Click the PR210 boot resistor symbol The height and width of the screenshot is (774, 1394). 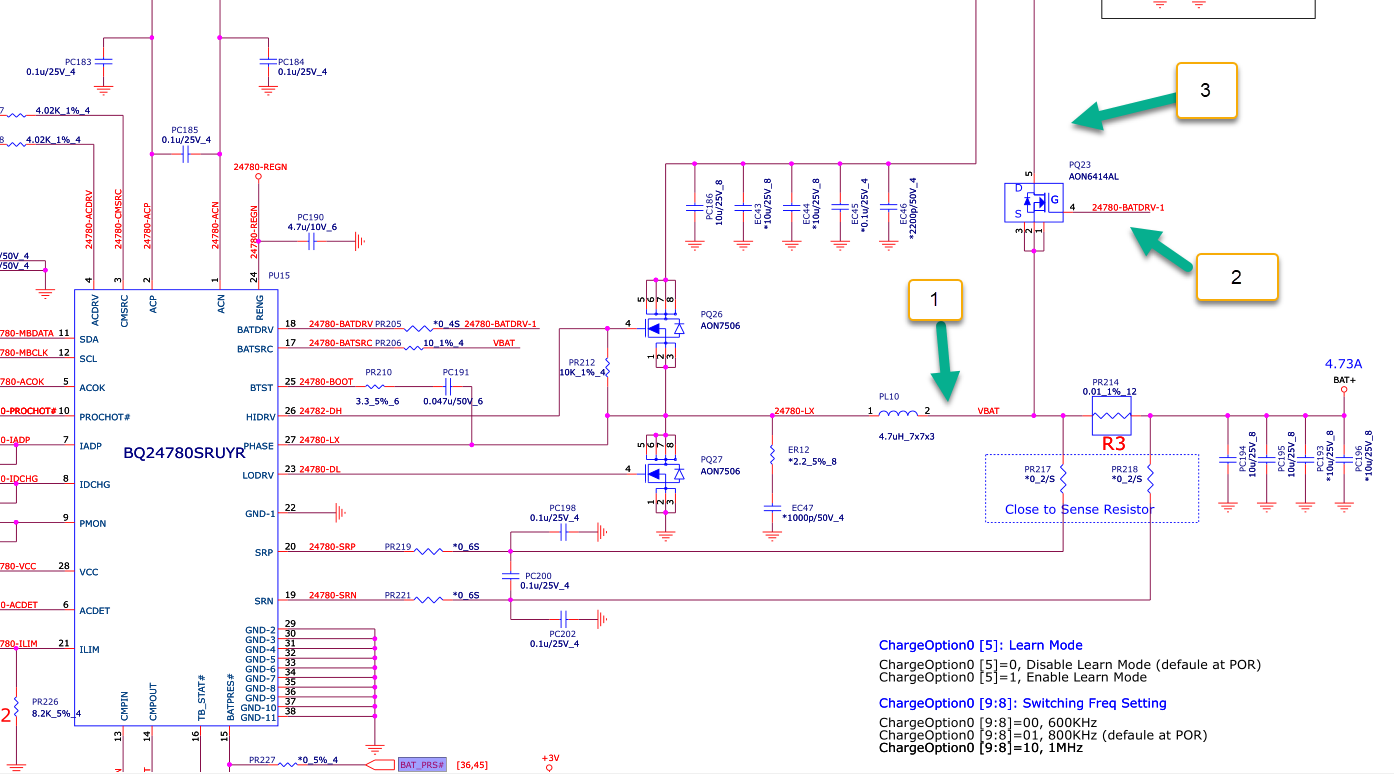(375, 387)
